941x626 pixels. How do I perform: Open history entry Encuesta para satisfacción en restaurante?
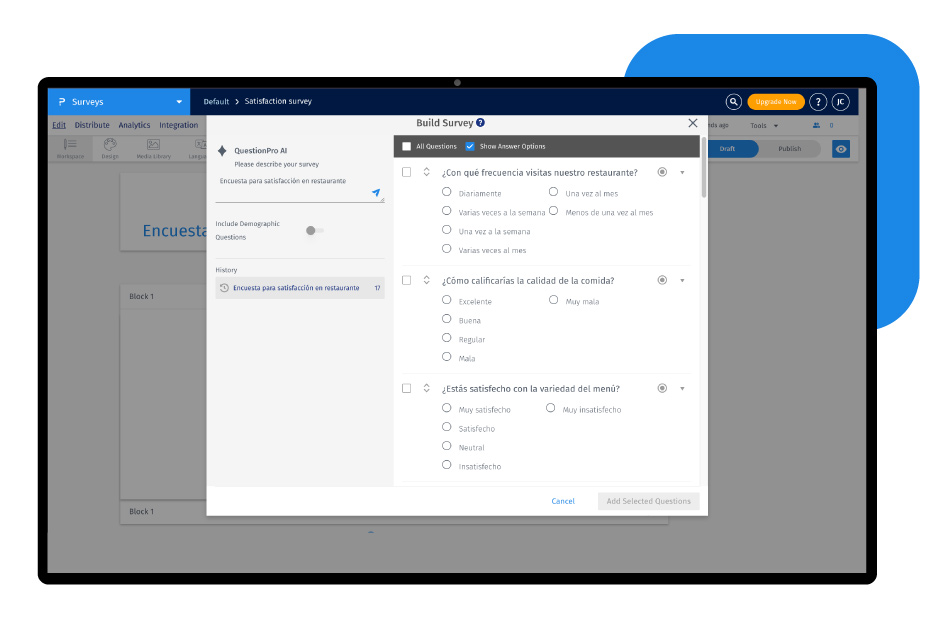(x=299, y=288)
